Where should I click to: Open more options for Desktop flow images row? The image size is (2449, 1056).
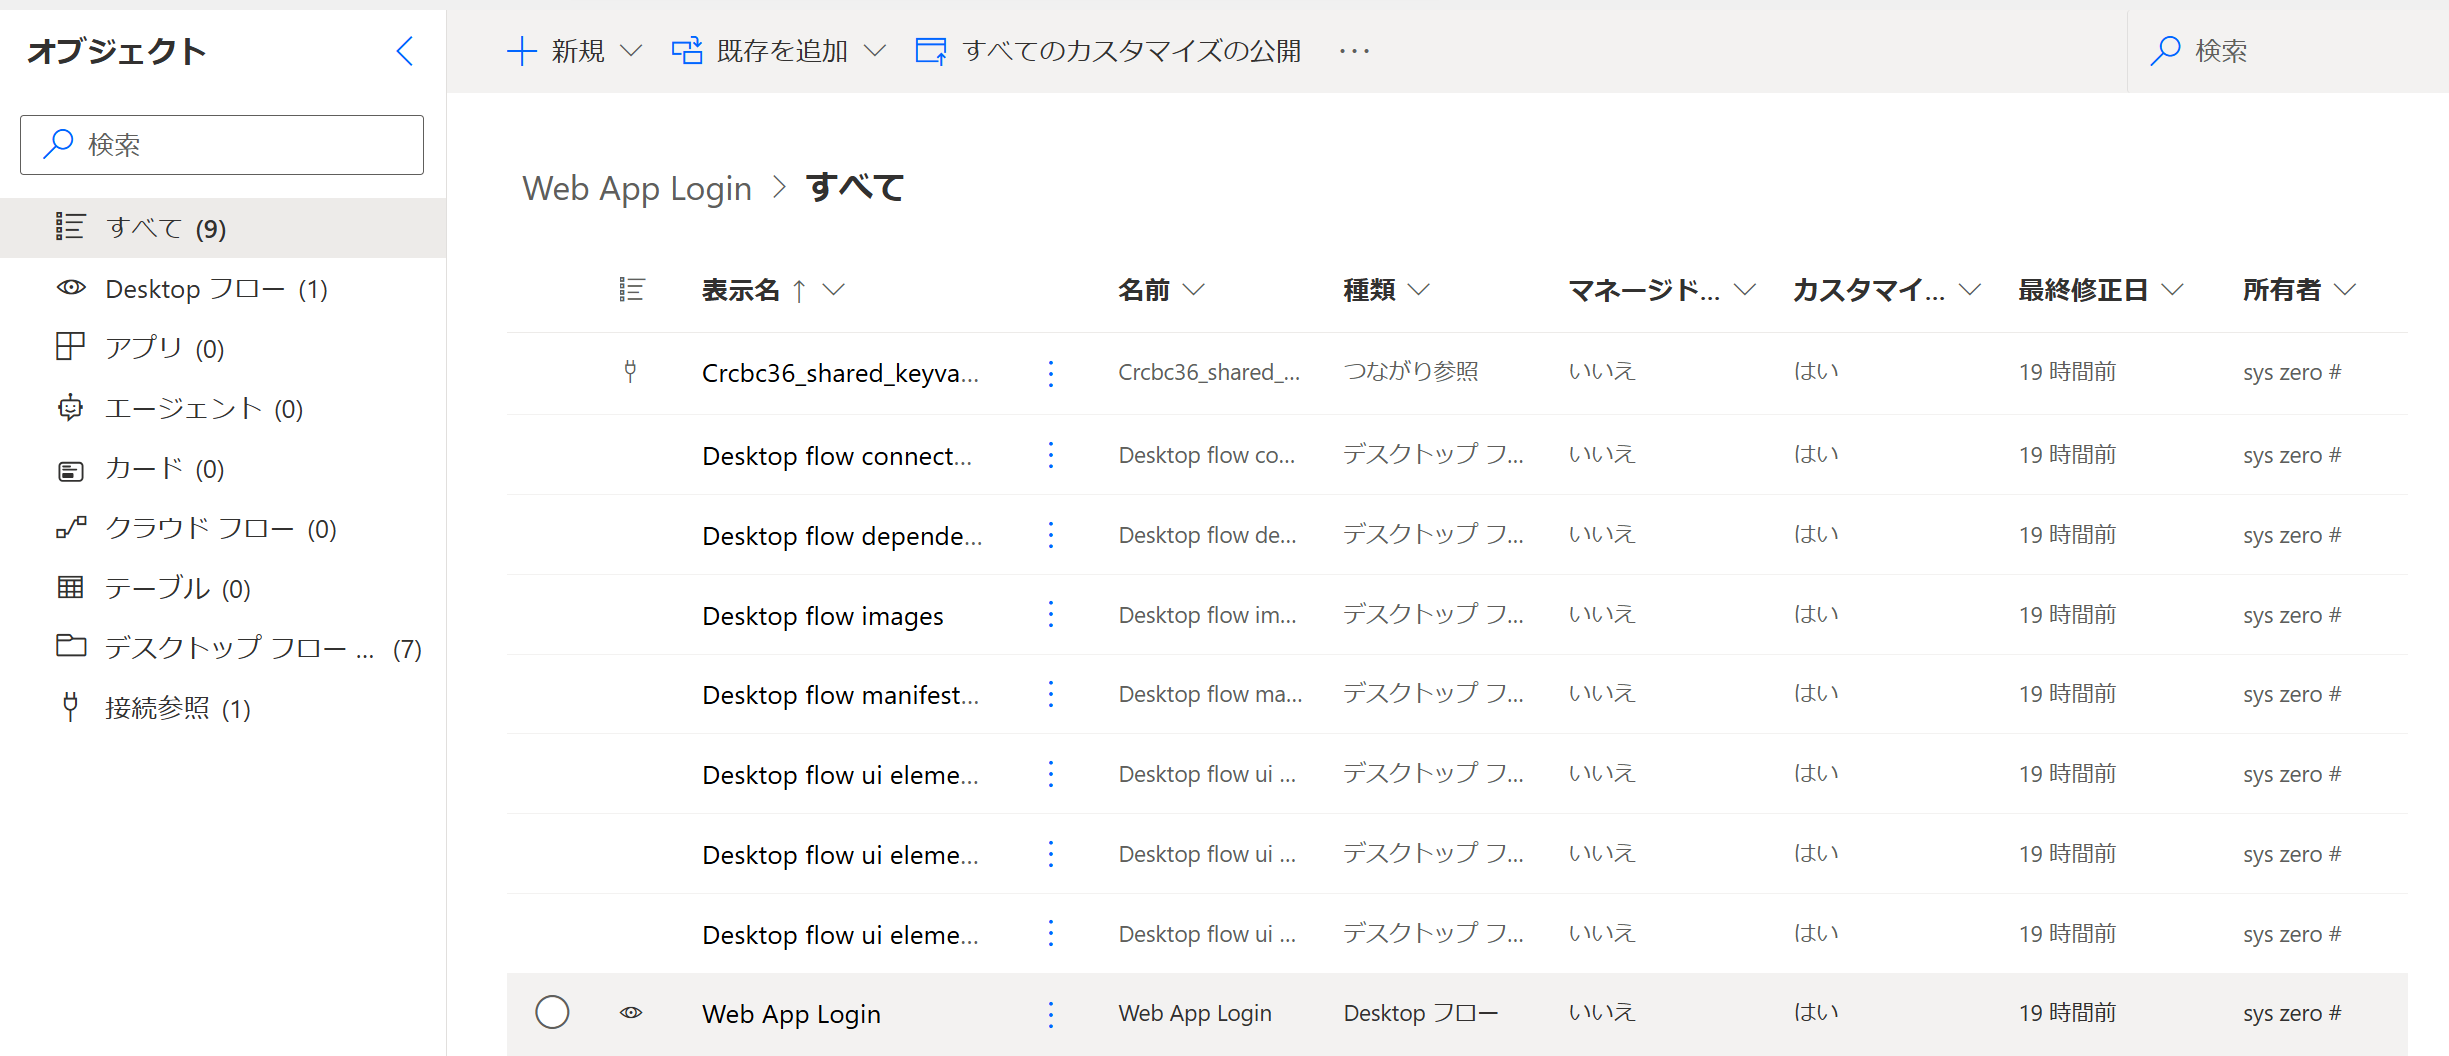tap(1051, 614)
